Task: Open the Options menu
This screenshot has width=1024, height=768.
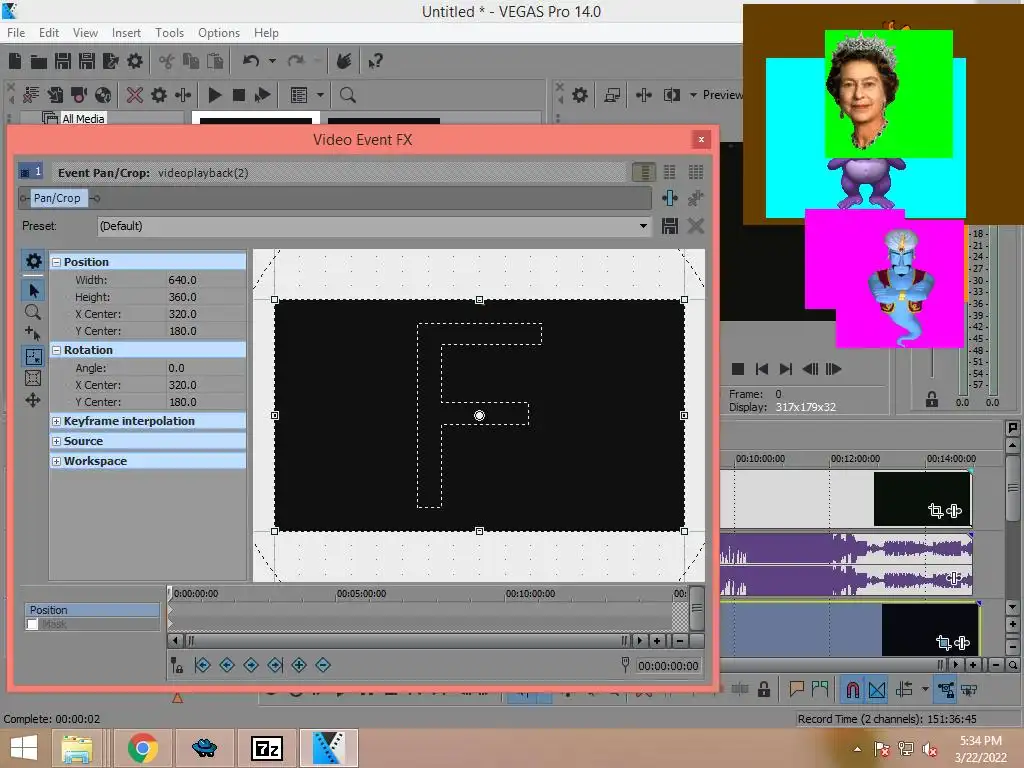Action: tap(219, 33)
